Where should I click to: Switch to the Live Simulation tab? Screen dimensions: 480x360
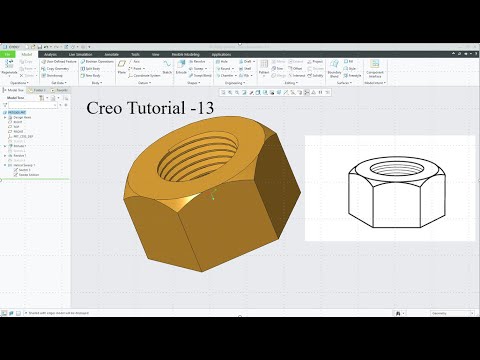(81, 54)
